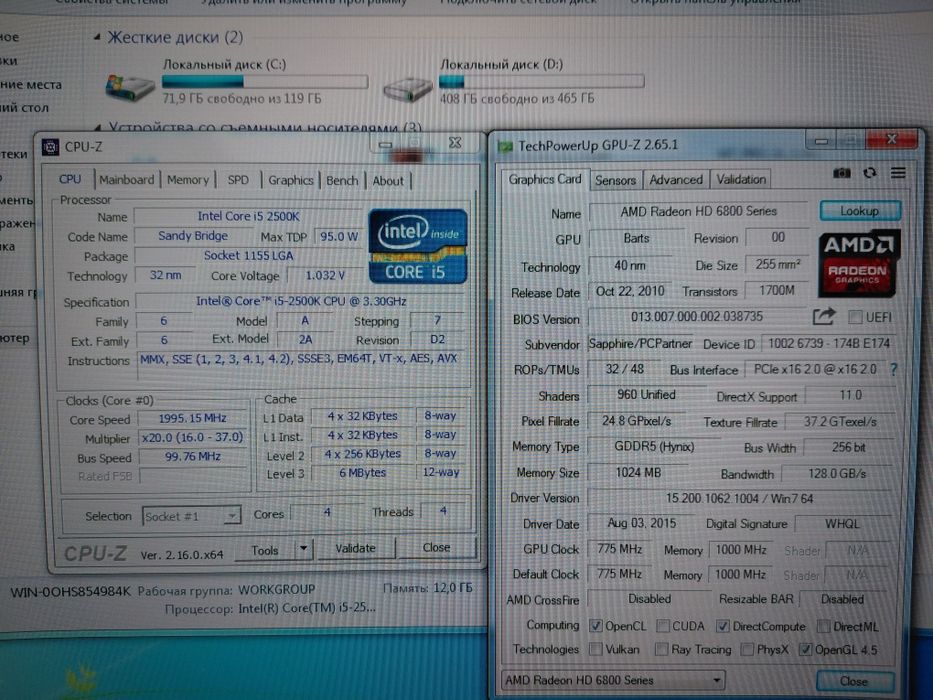Toggle the Vulkan checkbox
This screenshot has height=700, width=933.
point(595,649)
